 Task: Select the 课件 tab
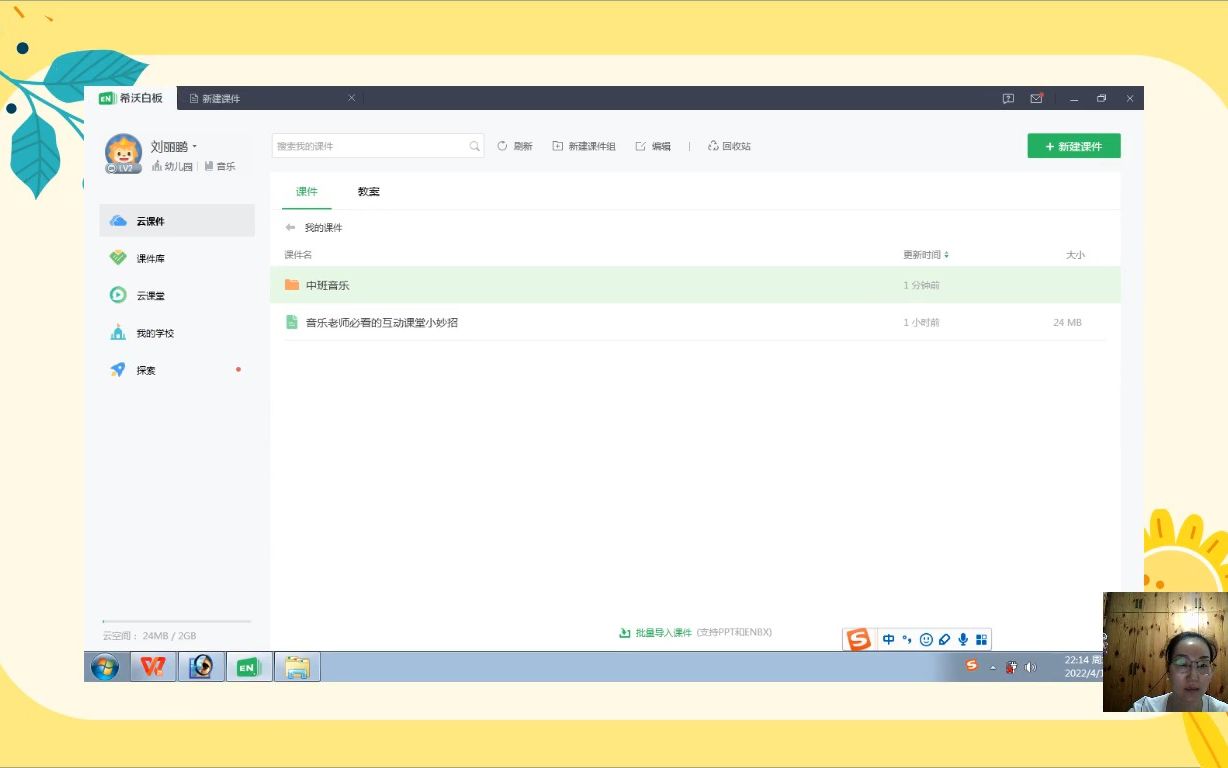pyautogui.click(x=307, y=191)
